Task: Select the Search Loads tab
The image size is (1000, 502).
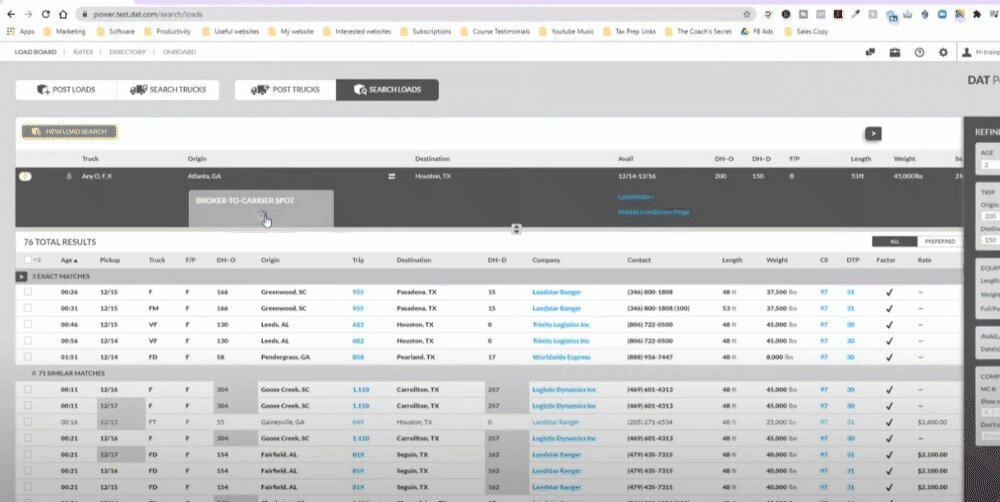Action: (x=387, y=90)
